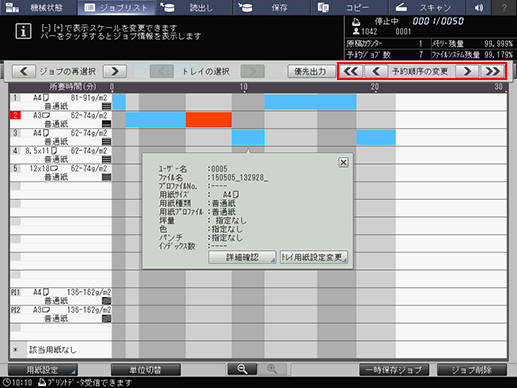
Task: Open the ジョブリスト tab
Action: click(x=116, y=7)
